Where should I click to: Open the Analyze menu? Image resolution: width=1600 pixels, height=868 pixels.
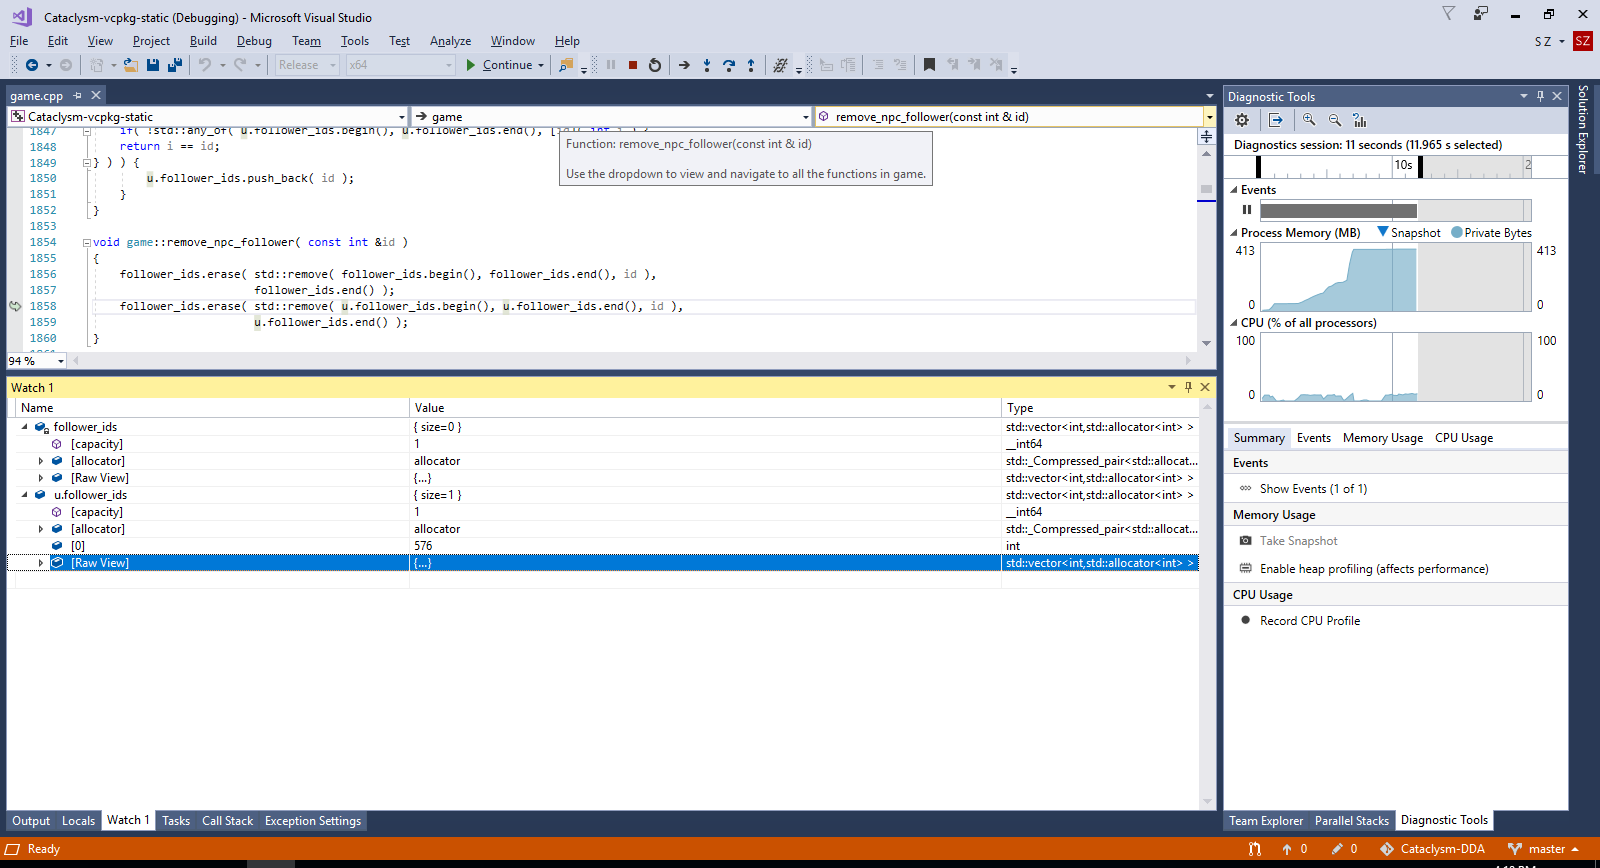tap(450, 41)
